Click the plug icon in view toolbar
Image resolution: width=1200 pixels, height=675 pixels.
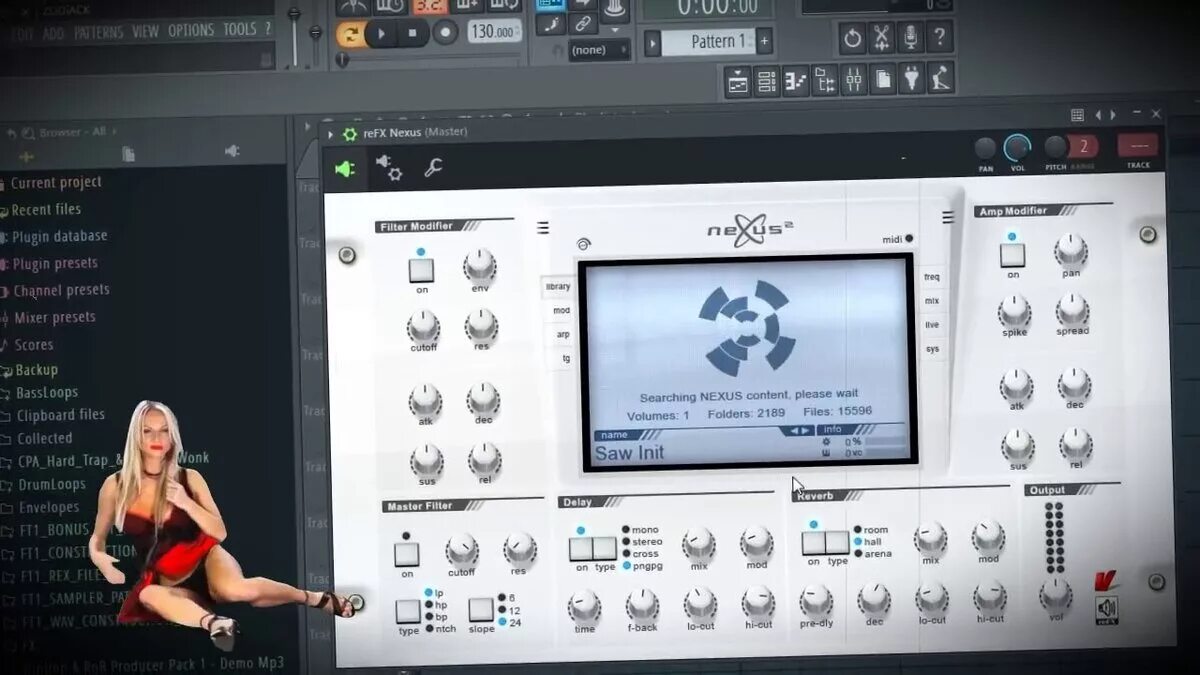click(x=911, y=79)
